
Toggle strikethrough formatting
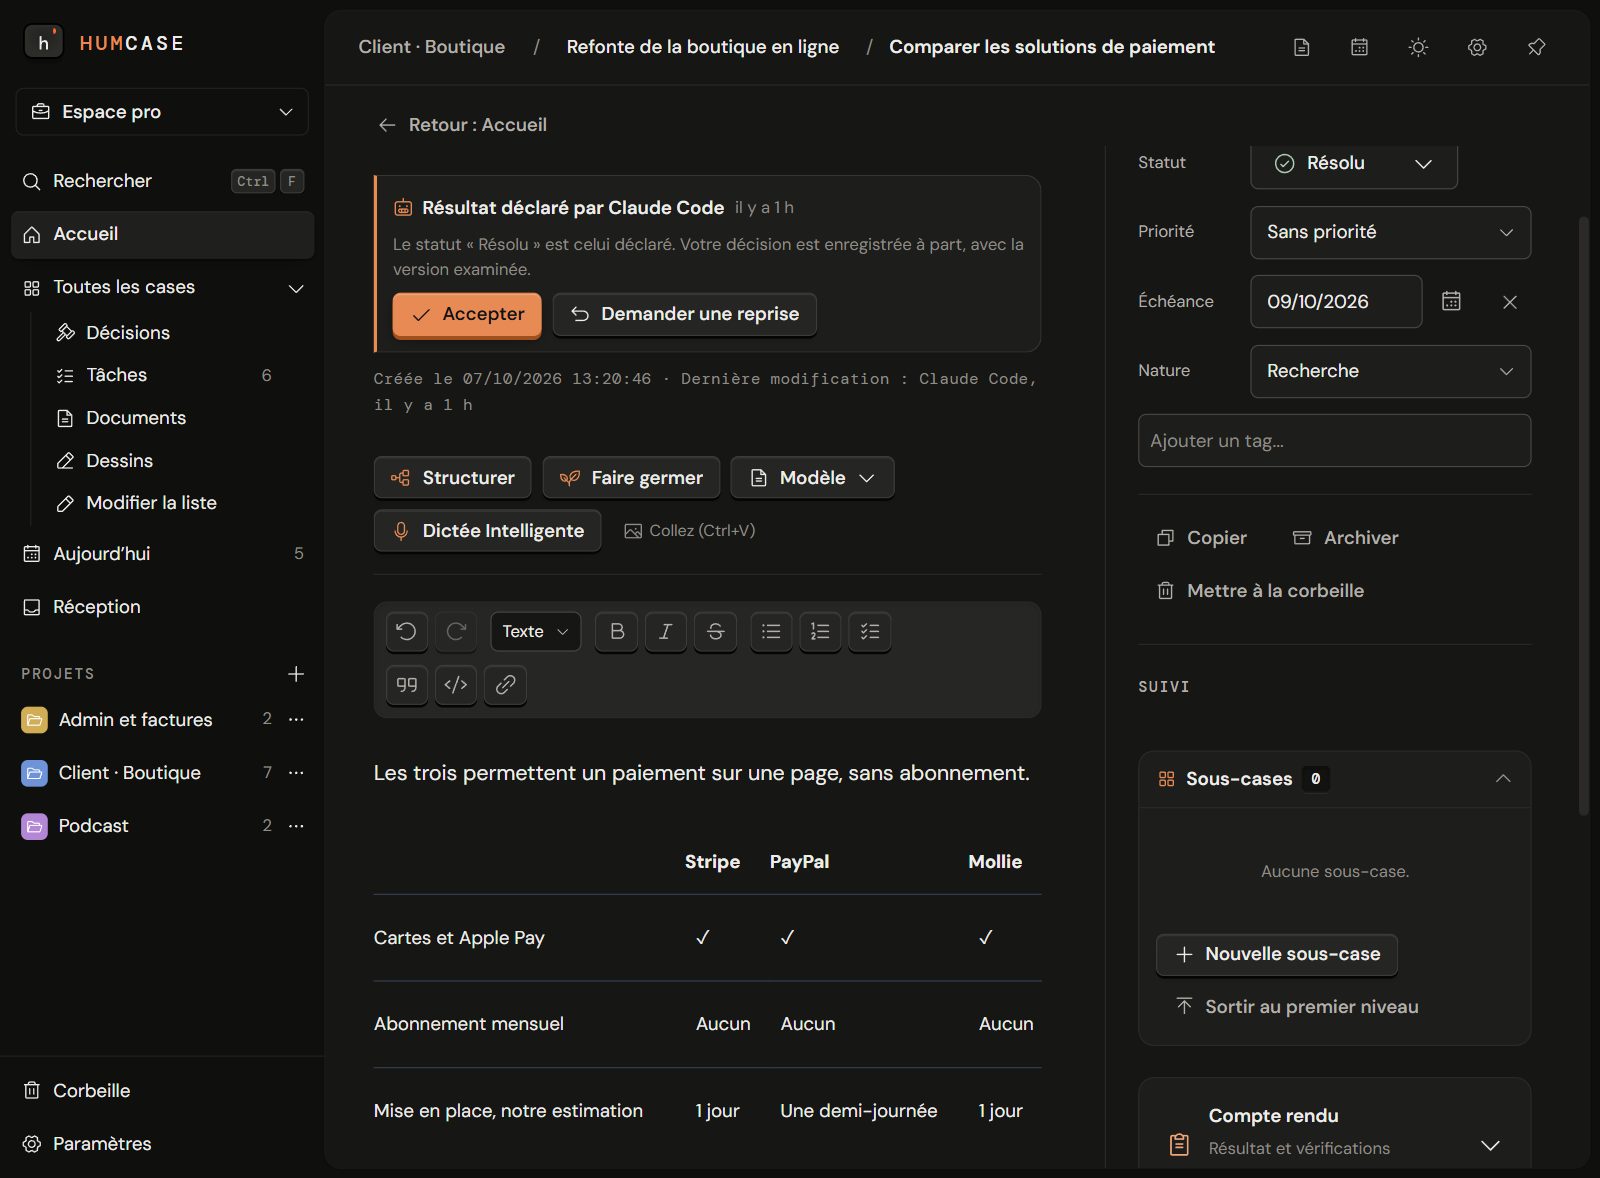[715, 631]
